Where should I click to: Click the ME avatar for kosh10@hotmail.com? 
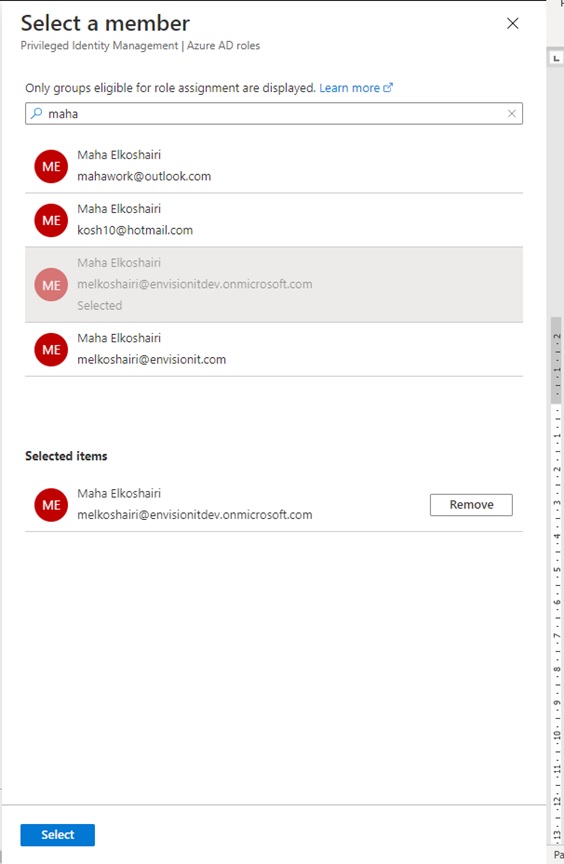51,220
